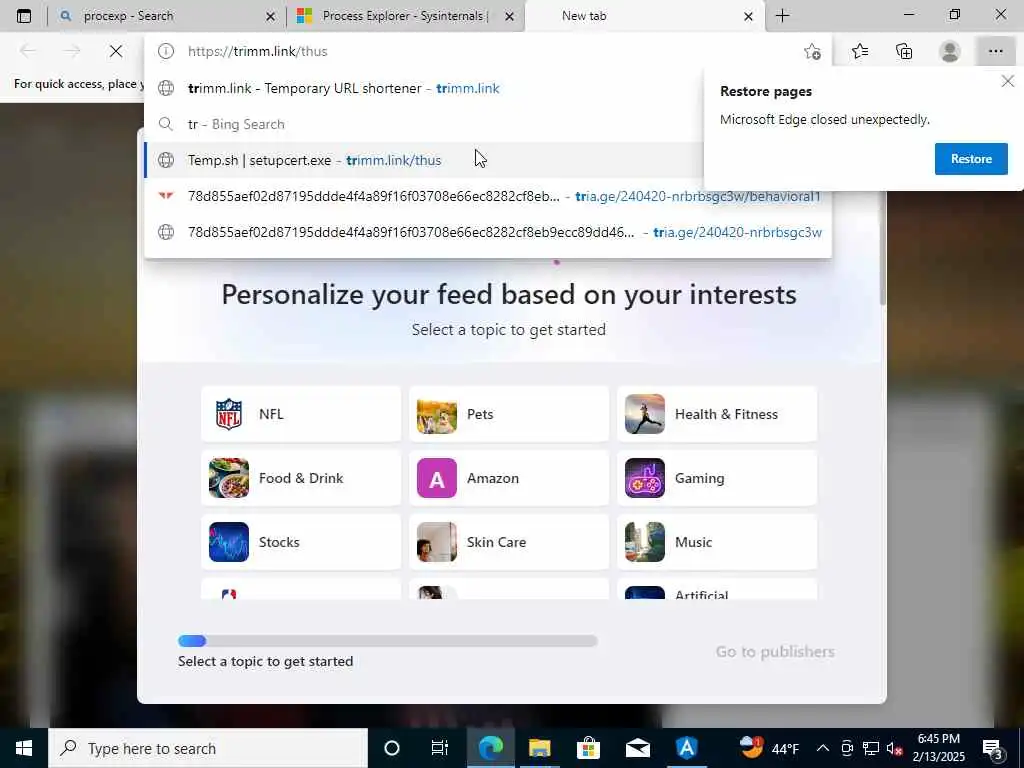Image resolution: width=1024 pixels, height=768 pixels.
Task: Choose the NFL topic
Action: pyautogui.click(x=301, y=414)
